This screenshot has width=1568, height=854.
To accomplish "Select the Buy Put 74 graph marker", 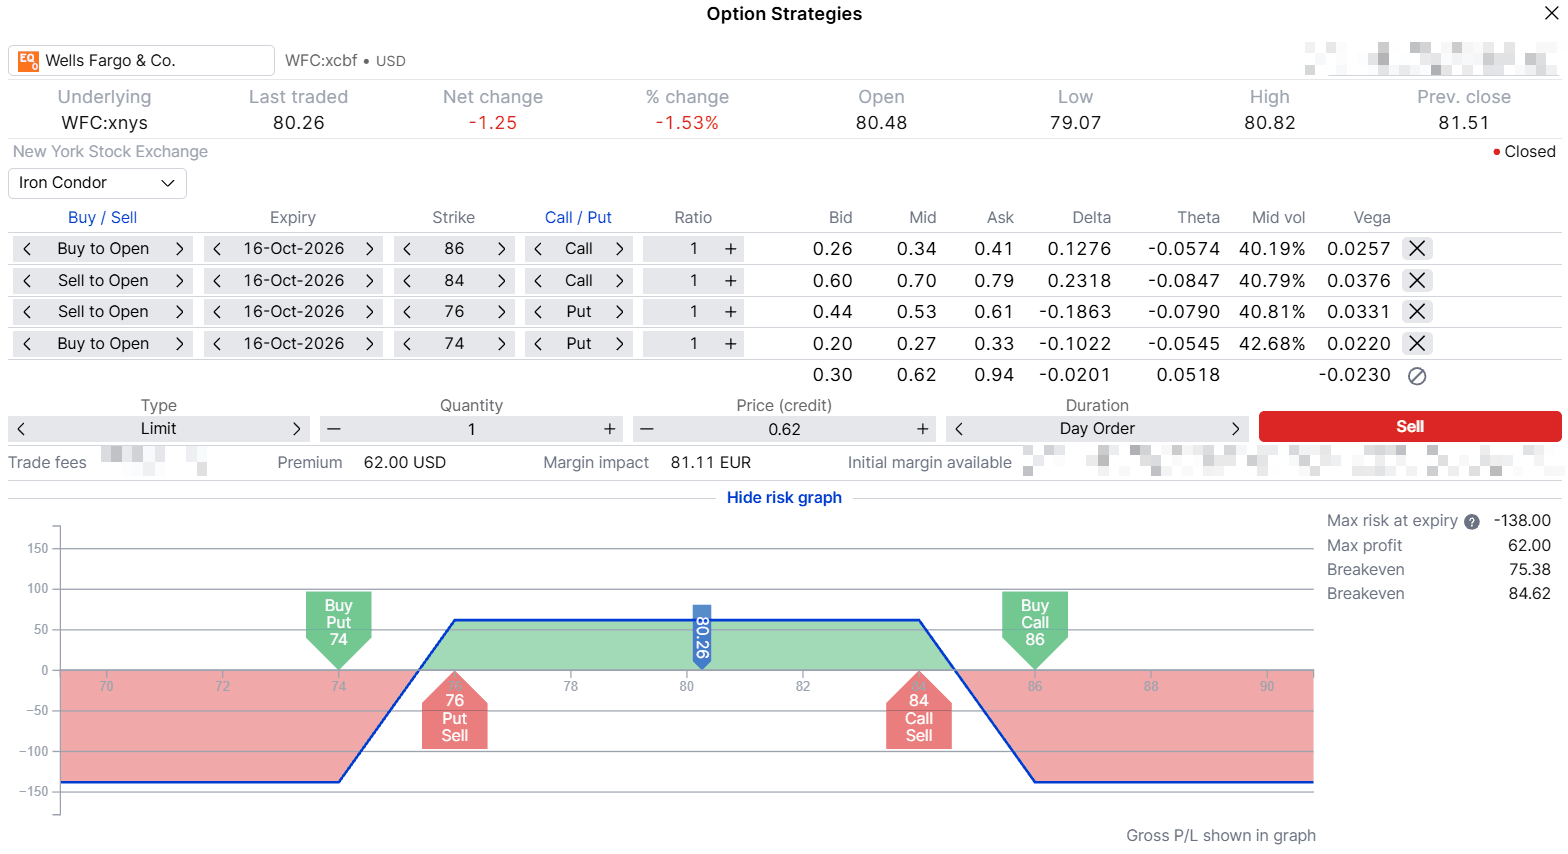I will [x=338, y=630].
